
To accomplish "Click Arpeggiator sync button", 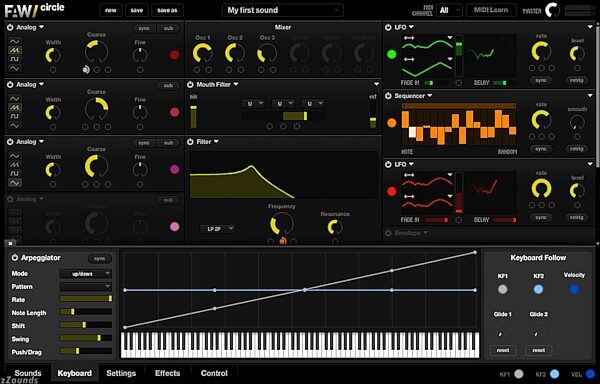I will pos(99,259).
